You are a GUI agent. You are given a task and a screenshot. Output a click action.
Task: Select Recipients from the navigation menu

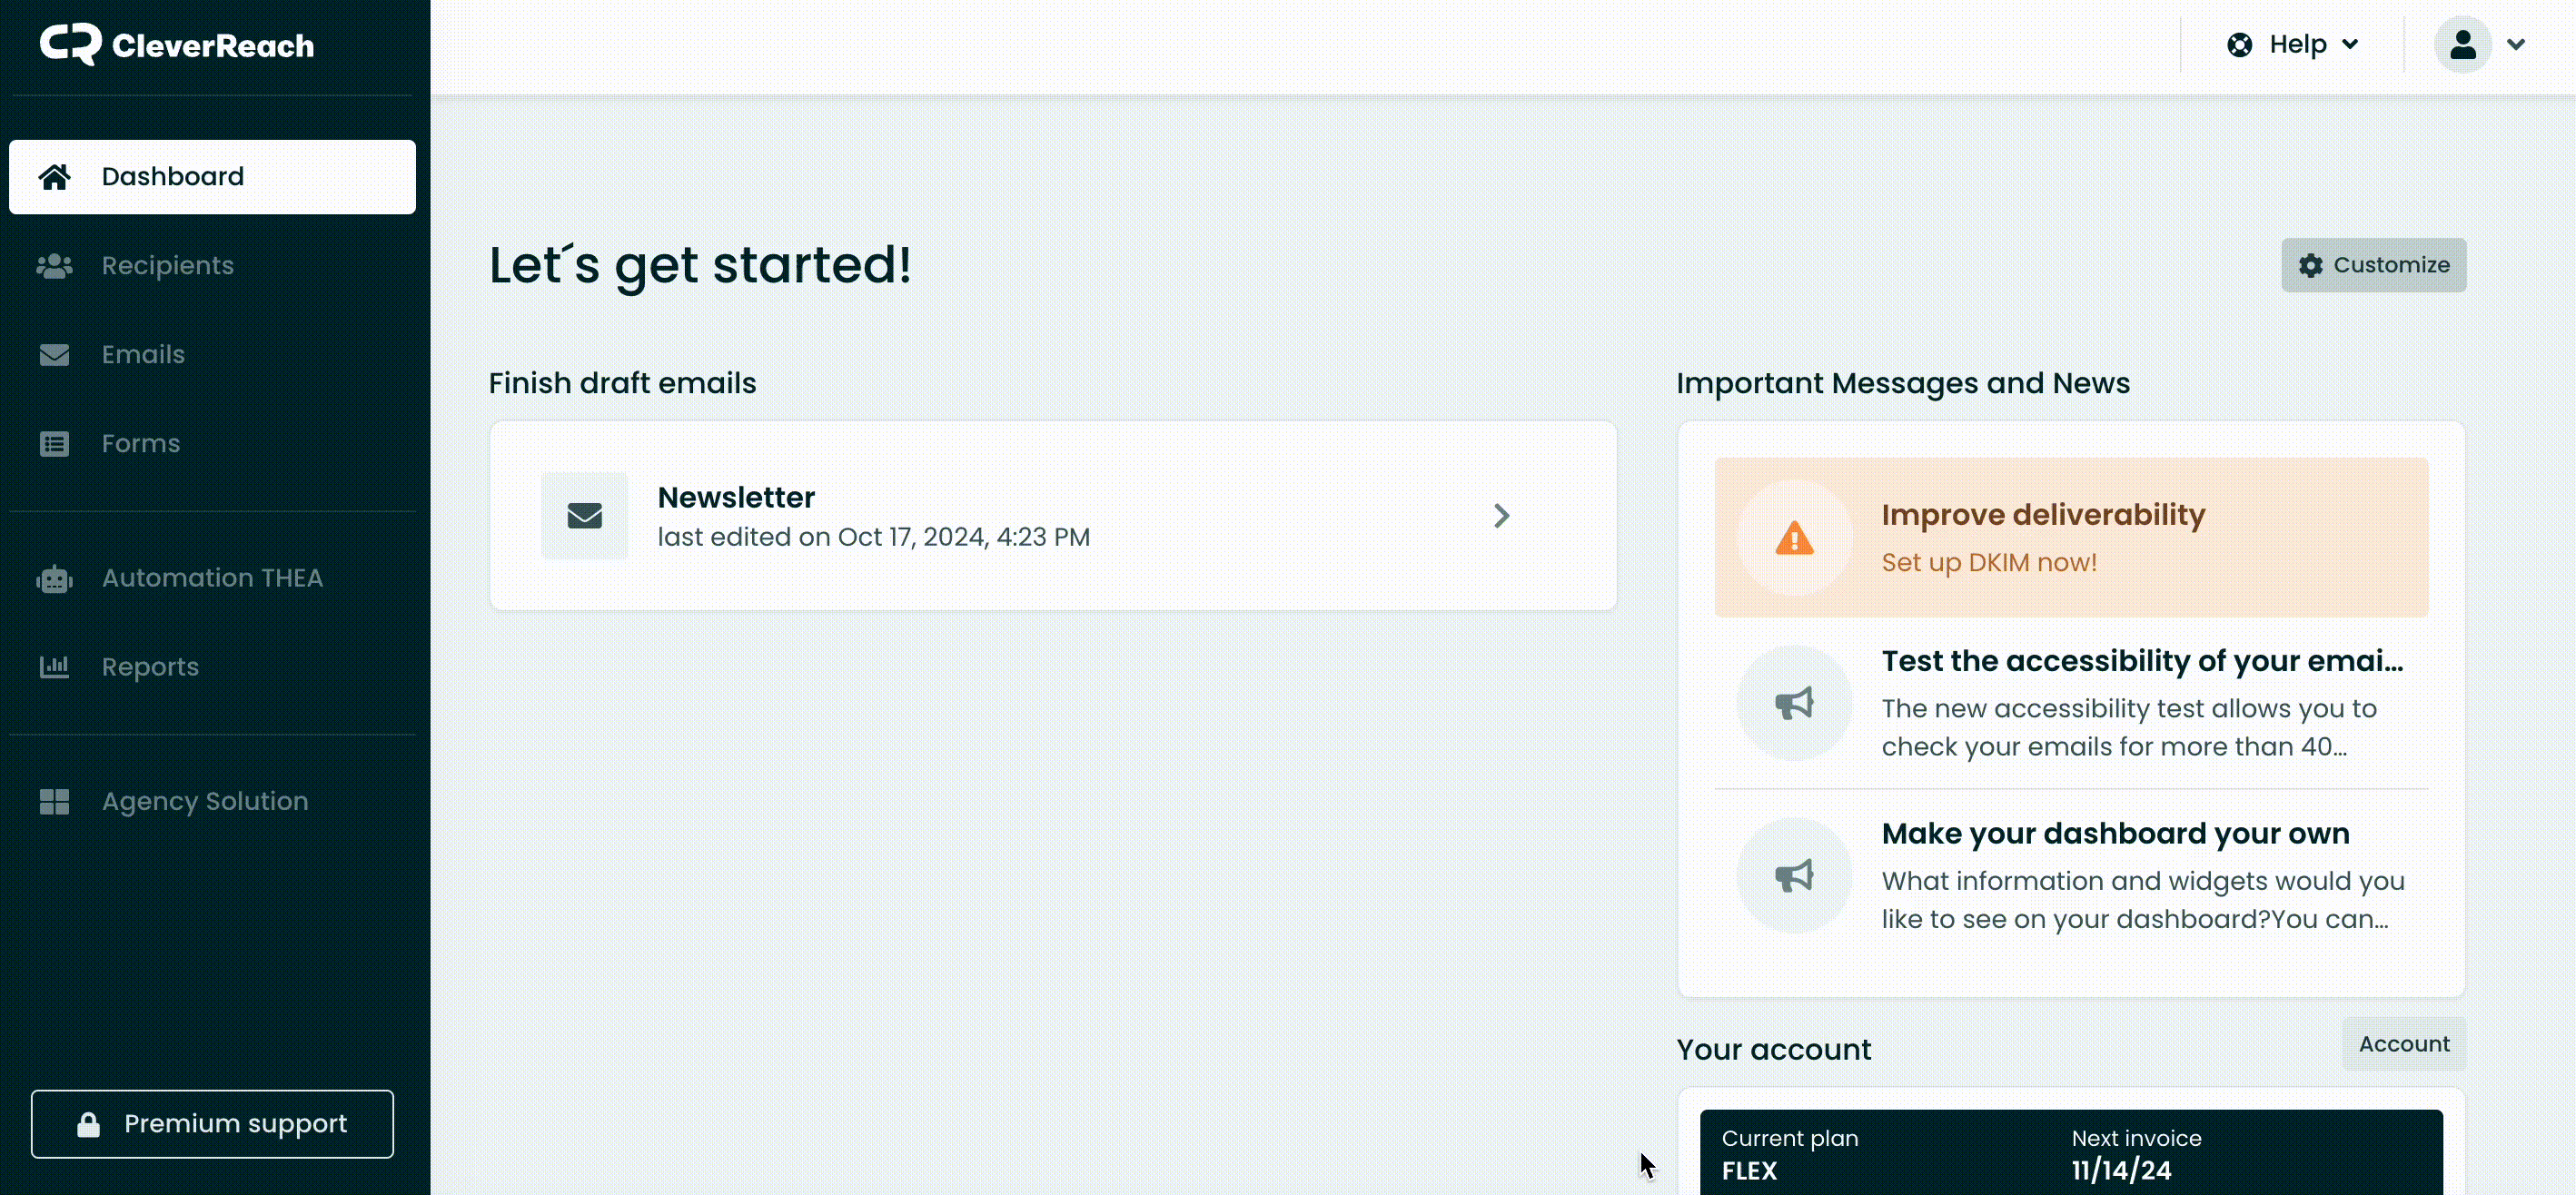pyautogui.click(x=166, y=265)
